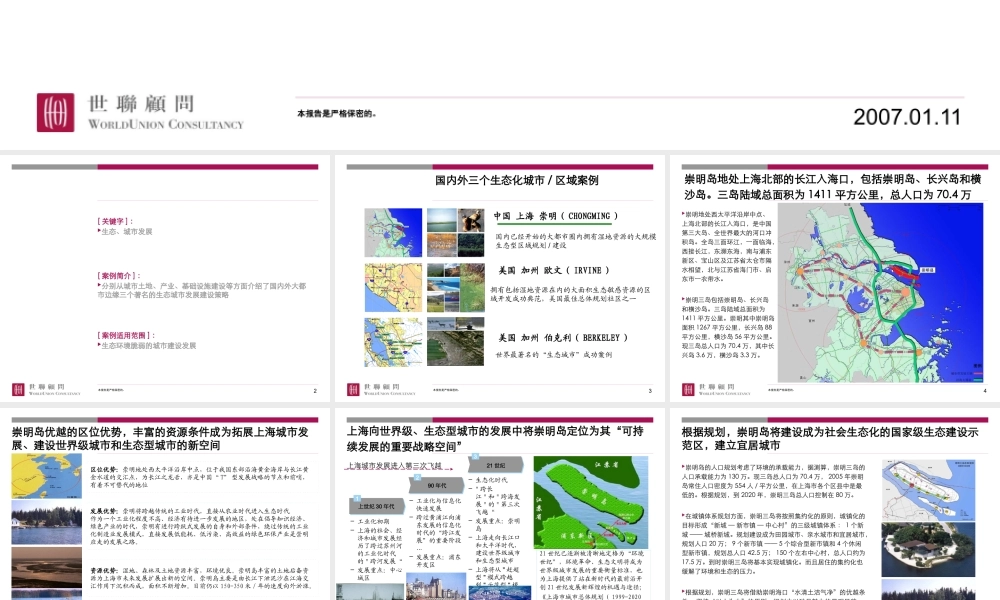Click the 90年代 timeline box
Screen dimensions: 1000x600
[x=437, y=485]
